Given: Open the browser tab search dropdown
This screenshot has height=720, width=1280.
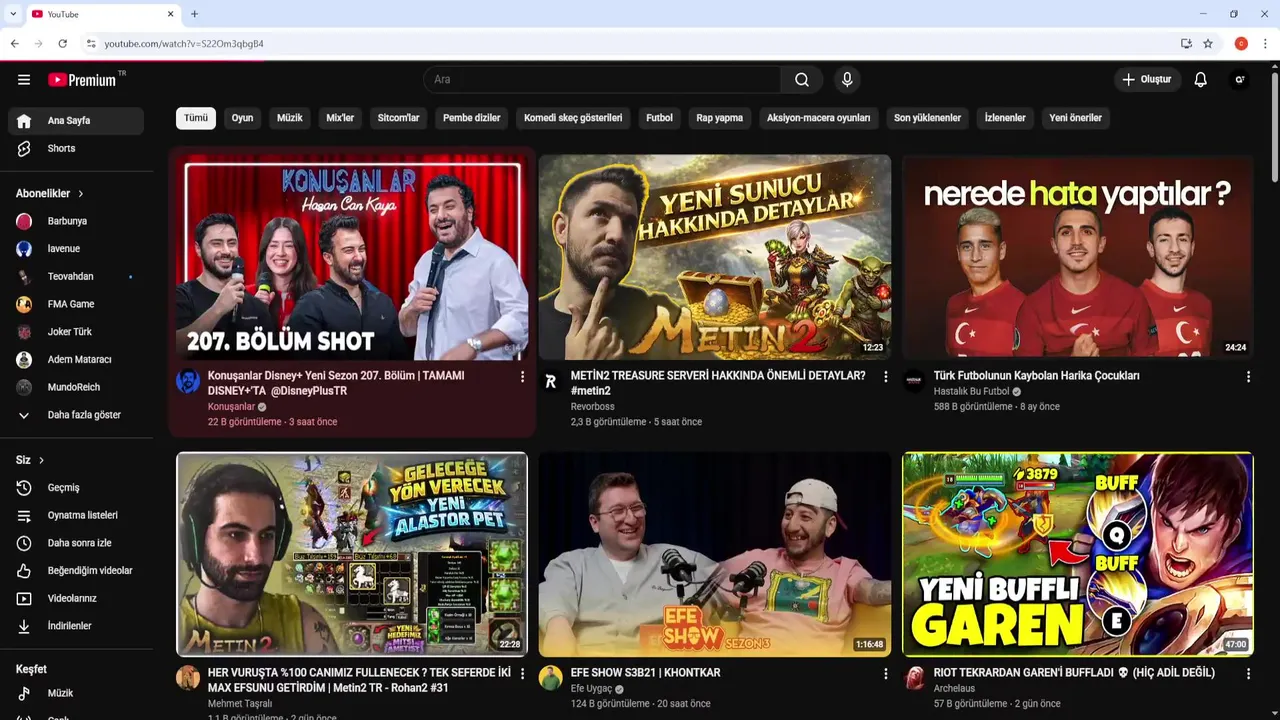Looking at the screenshot, I should pyautogui.click(x=13, y=14).
